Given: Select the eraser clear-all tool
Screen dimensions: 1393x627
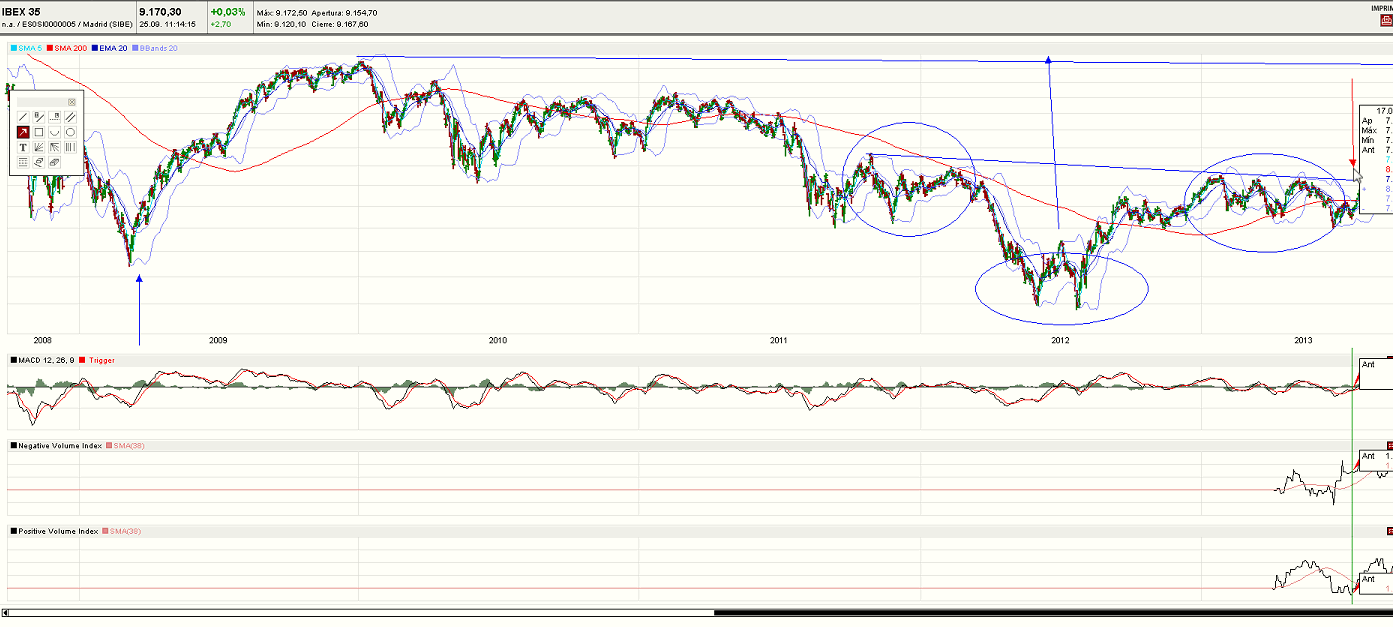Looking at the screenshot, I should [x=54, y=162].
